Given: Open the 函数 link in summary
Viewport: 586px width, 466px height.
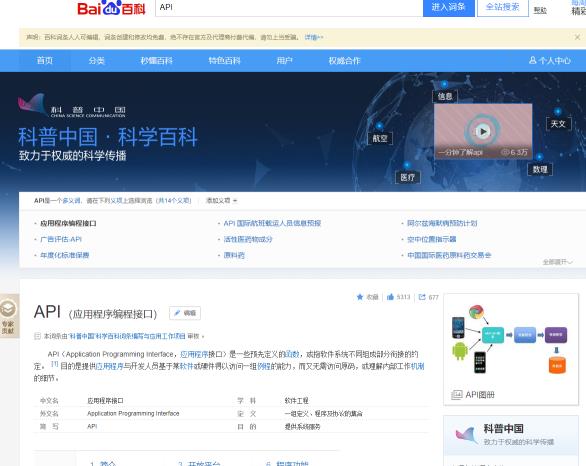Looking at the screenshot, I should click(292, 354).
